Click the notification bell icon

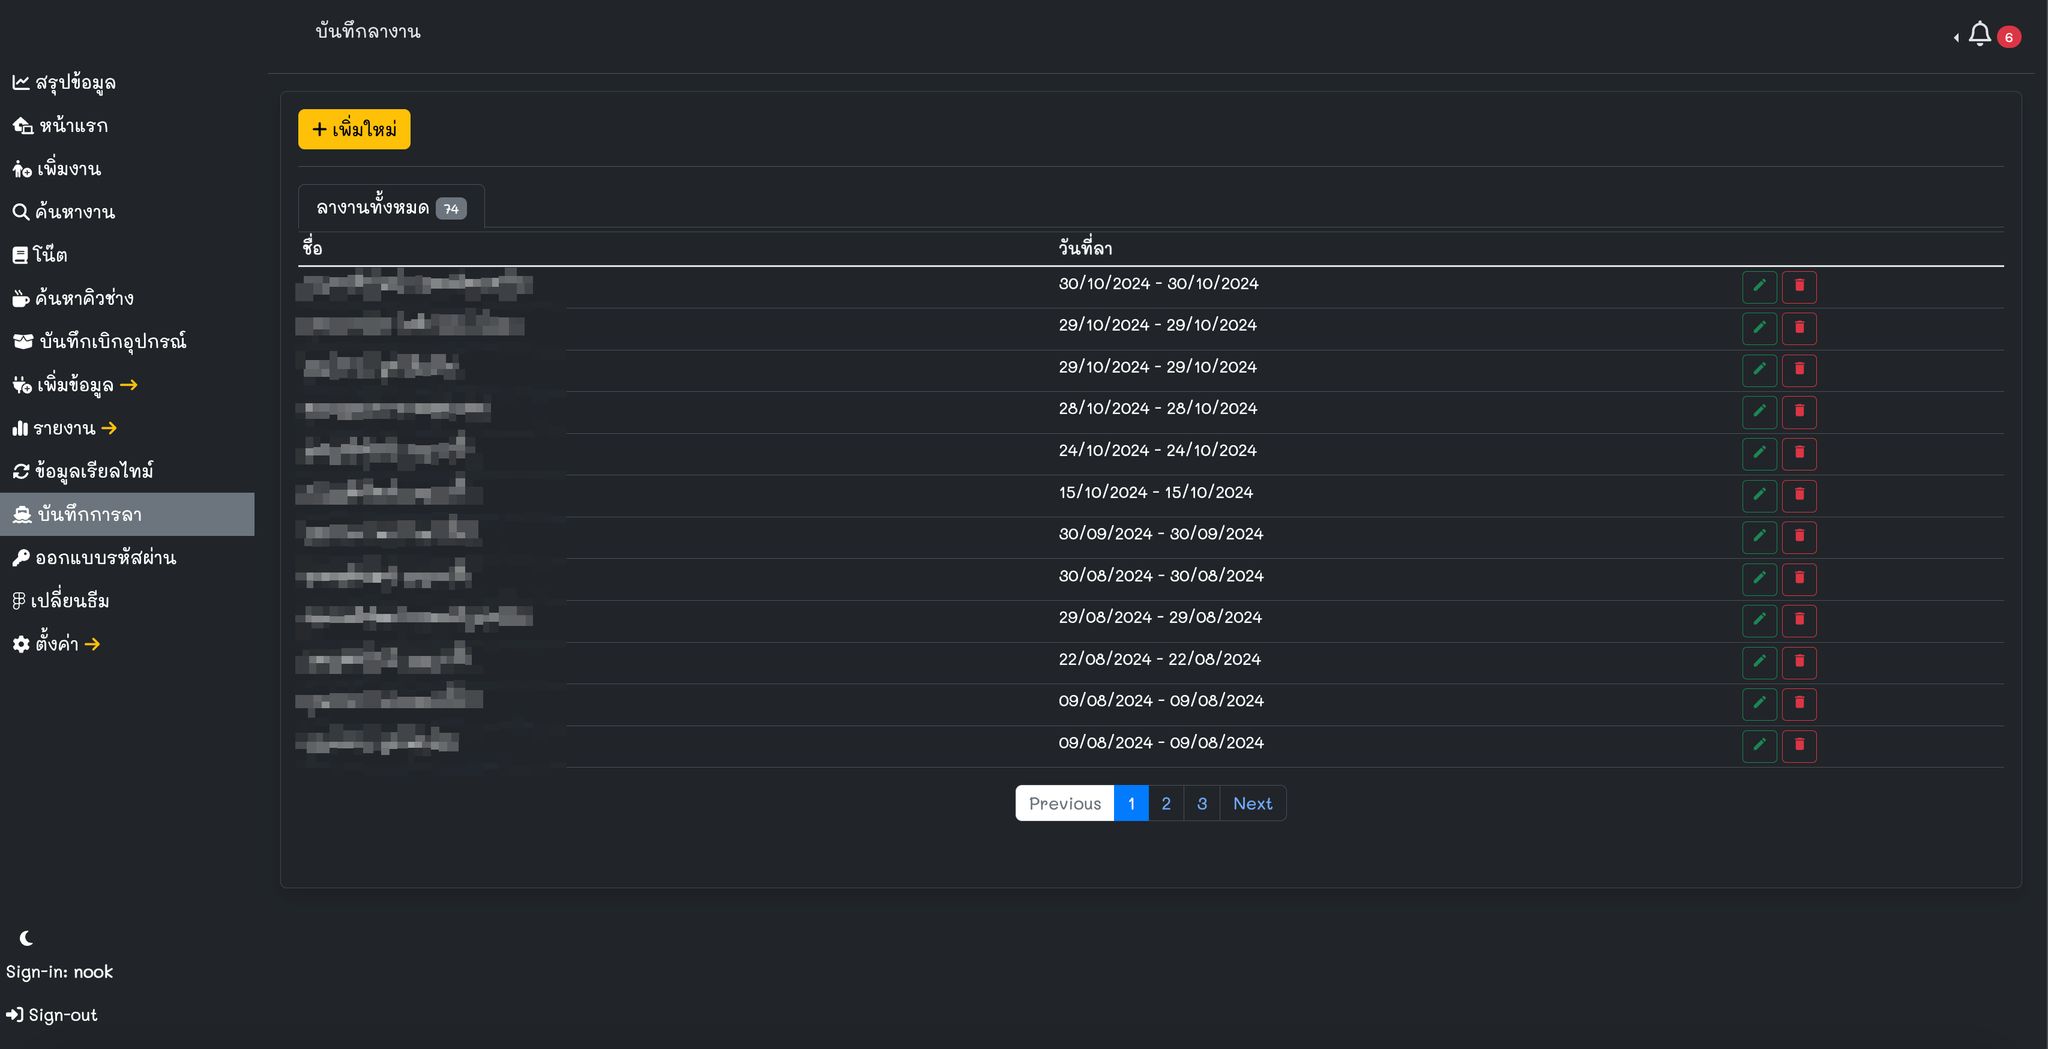(1979, 35)
